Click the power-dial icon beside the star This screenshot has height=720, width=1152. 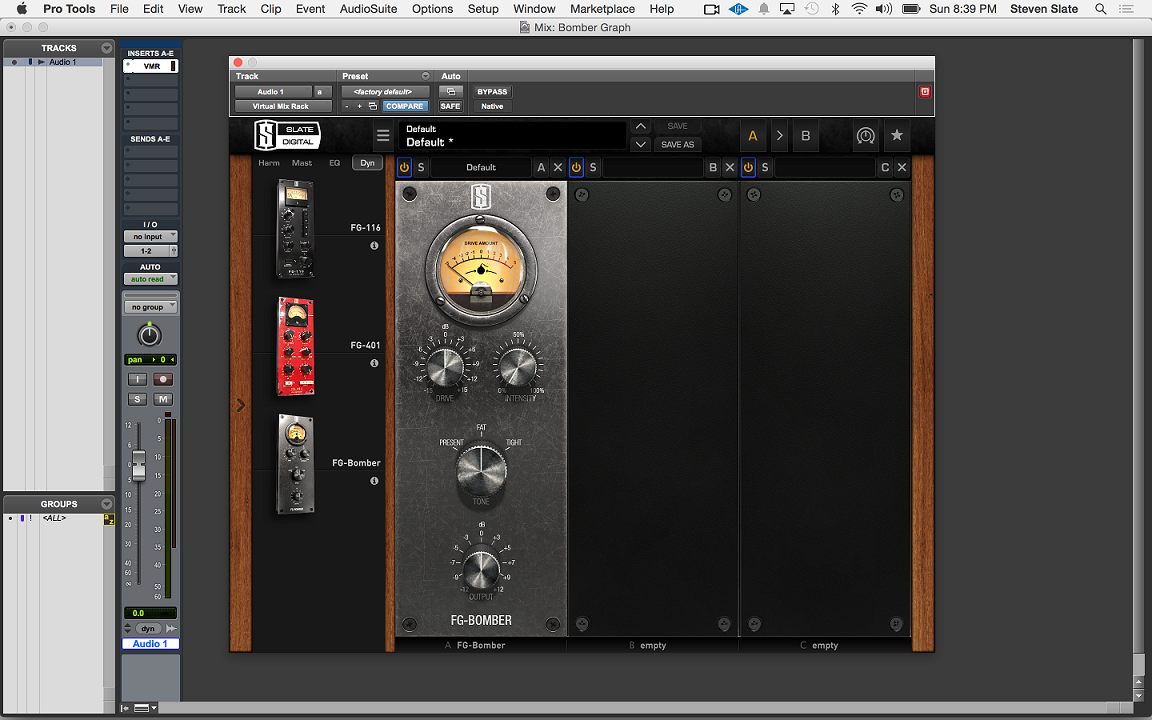pyautogui.click(x=866, y=136)
